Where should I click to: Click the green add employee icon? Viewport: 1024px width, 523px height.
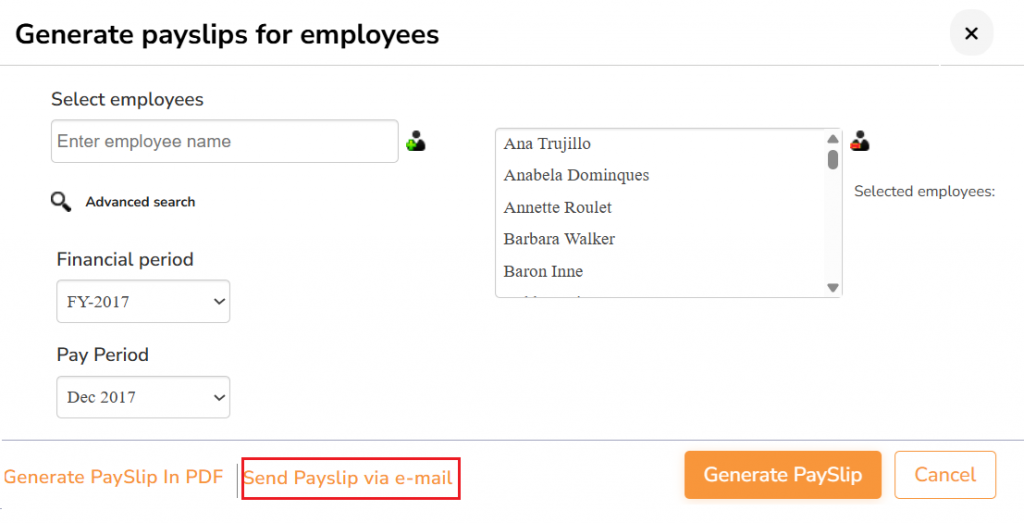[x=416, y=142]
